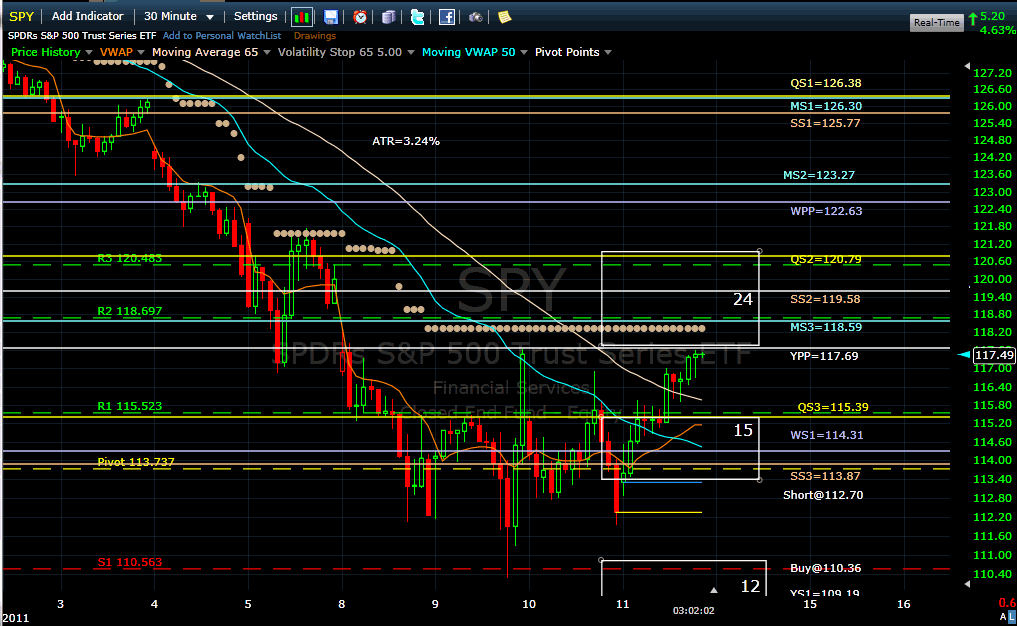Share the chart via Twitter icon
The width and height of the screenshot is (1017, 626).
[418, 17]
